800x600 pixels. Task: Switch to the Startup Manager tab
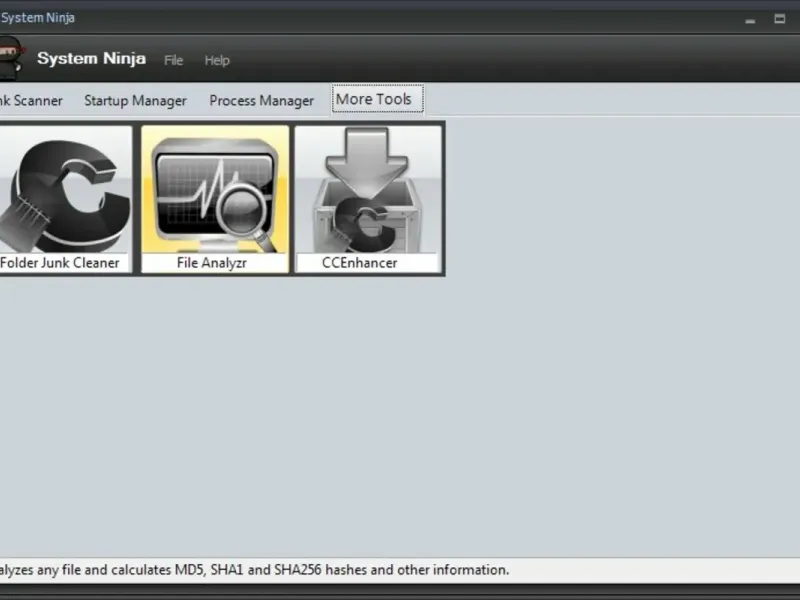point(135,101)
